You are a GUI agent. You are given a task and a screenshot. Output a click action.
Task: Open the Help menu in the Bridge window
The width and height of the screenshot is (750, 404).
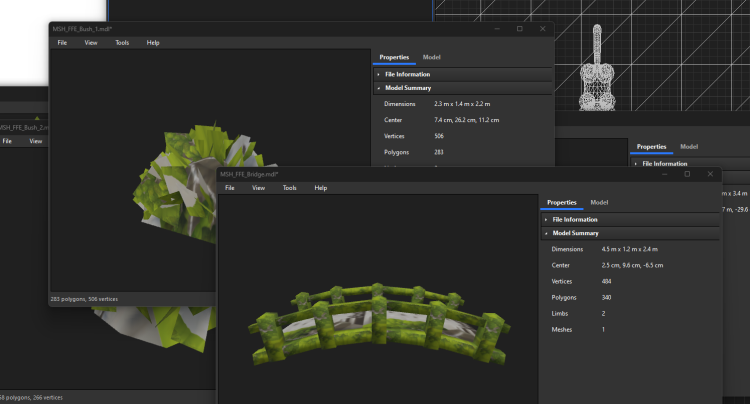tap(320, 188)
